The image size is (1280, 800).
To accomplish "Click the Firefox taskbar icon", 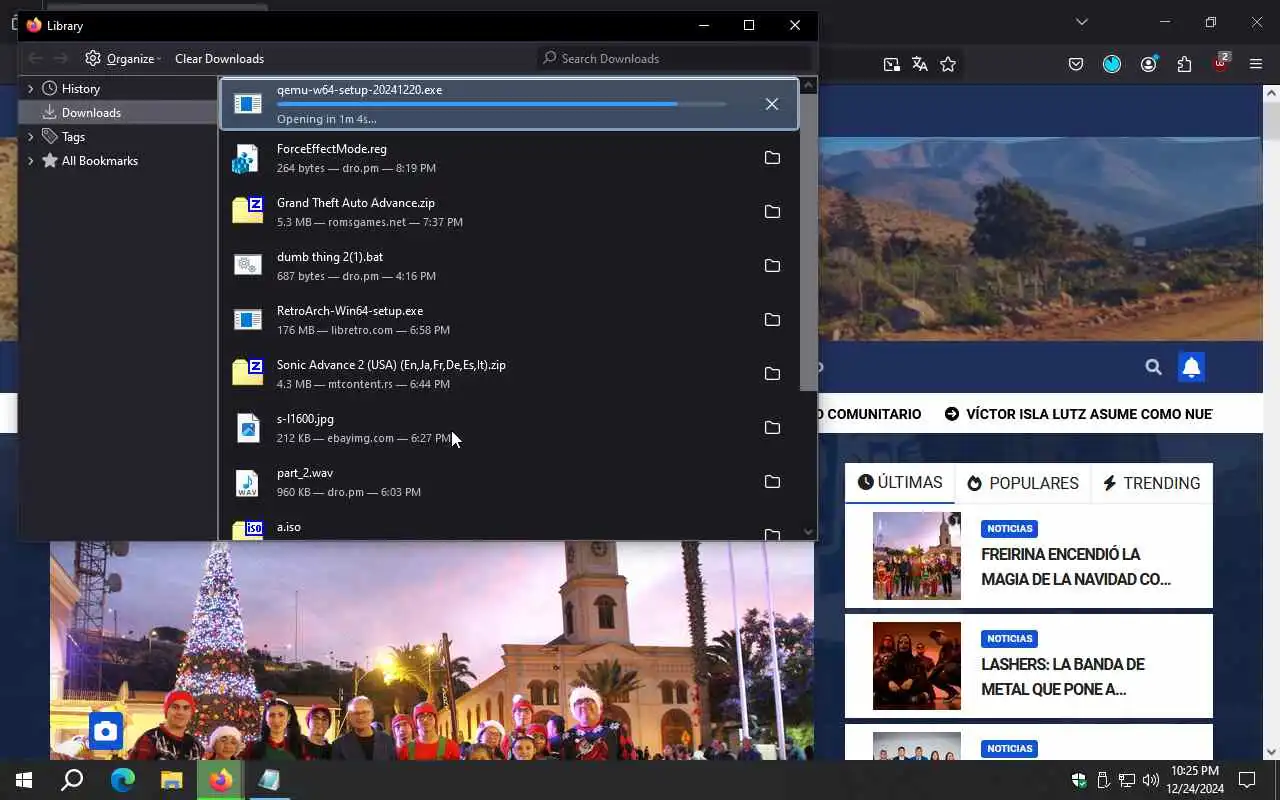I will [221, 780].
